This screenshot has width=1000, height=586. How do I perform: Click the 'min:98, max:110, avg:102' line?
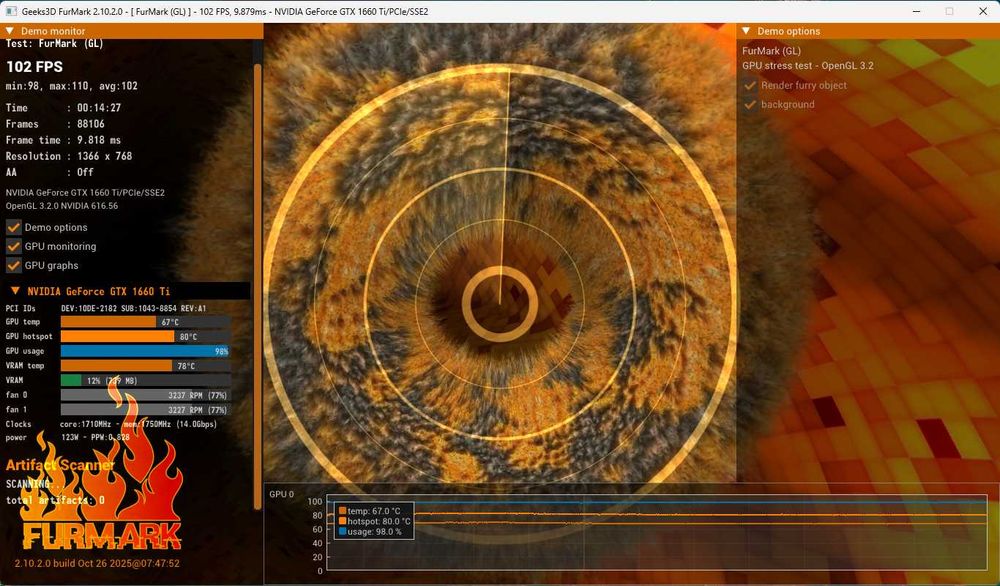(x=71, y=86)
